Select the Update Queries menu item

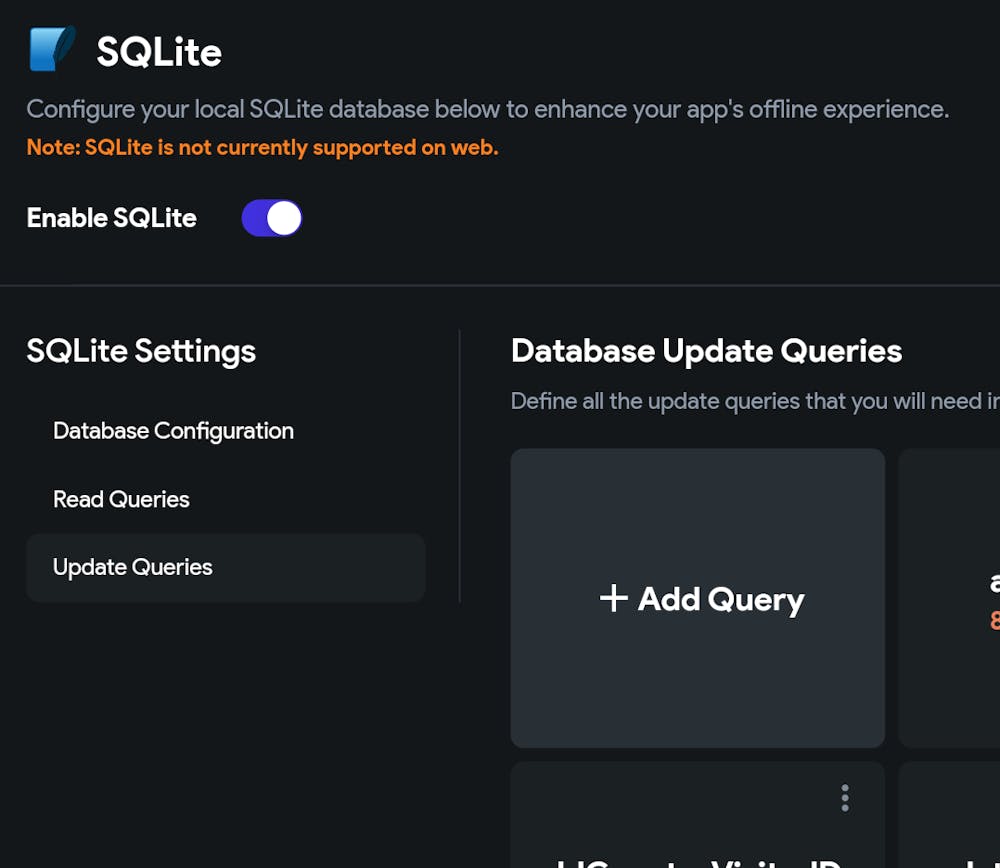pos(133,567)
